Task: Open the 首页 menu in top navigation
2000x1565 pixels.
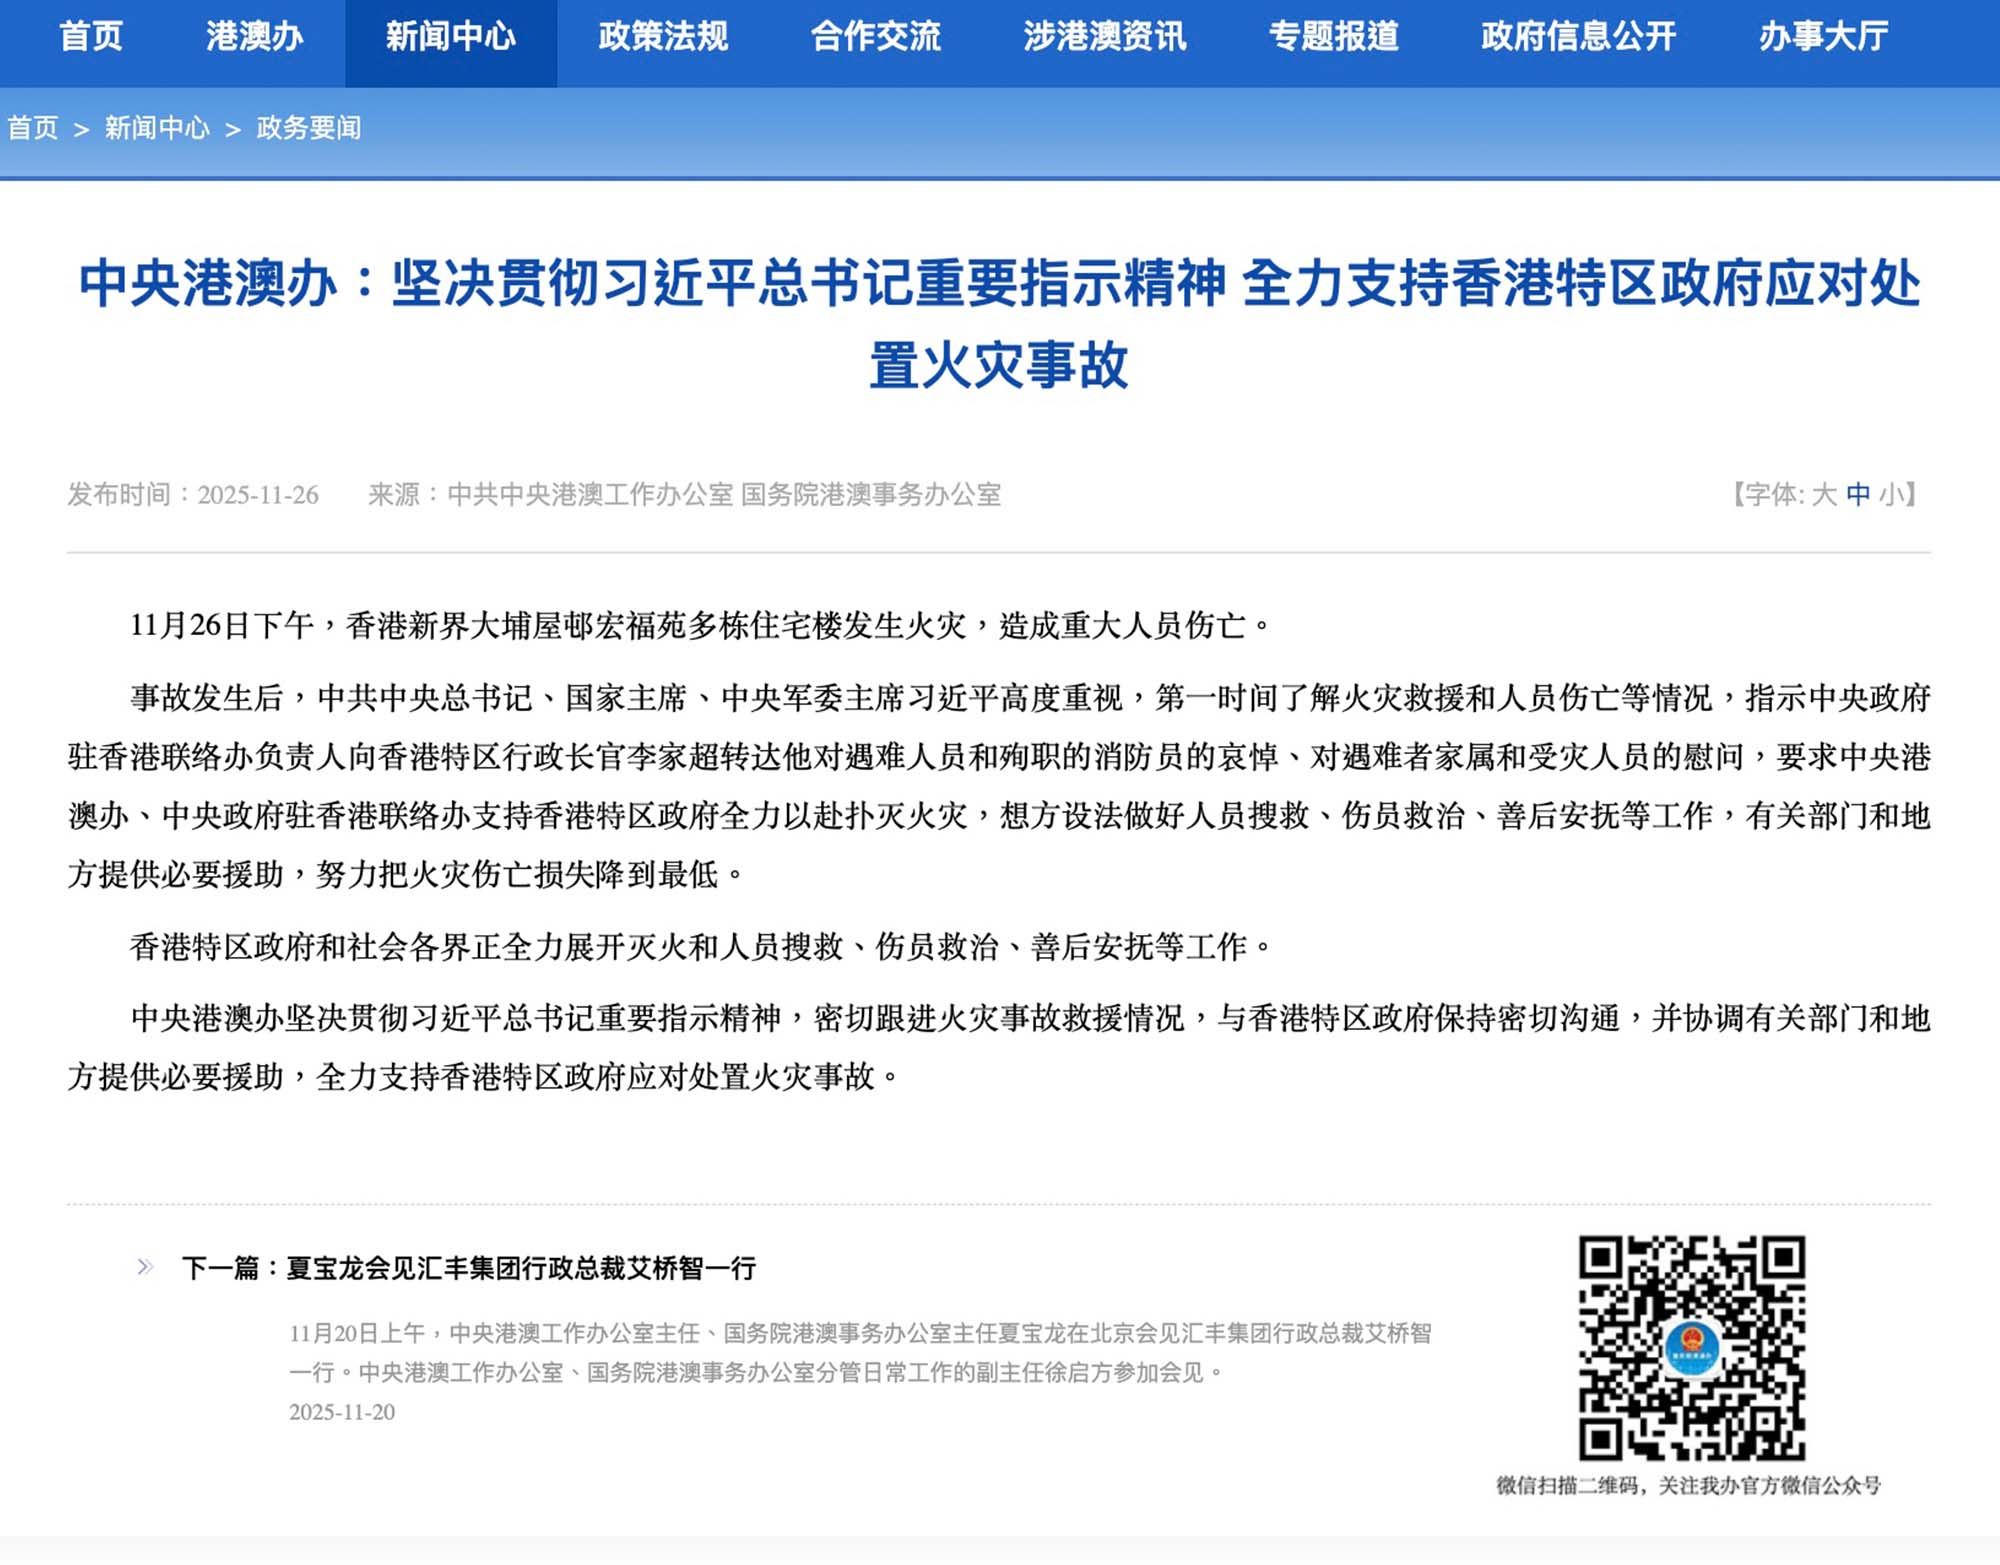Action: (90, 37)
